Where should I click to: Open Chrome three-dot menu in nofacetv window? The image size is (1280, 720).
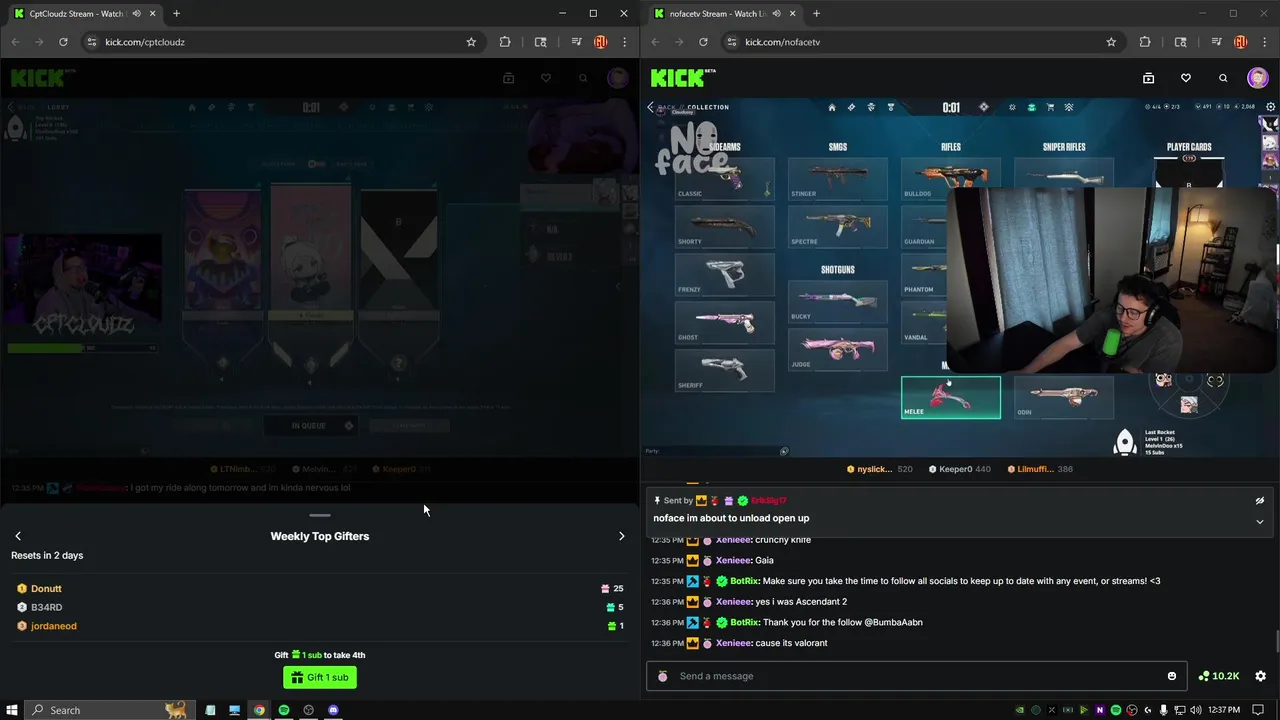tap(1264, 42)
